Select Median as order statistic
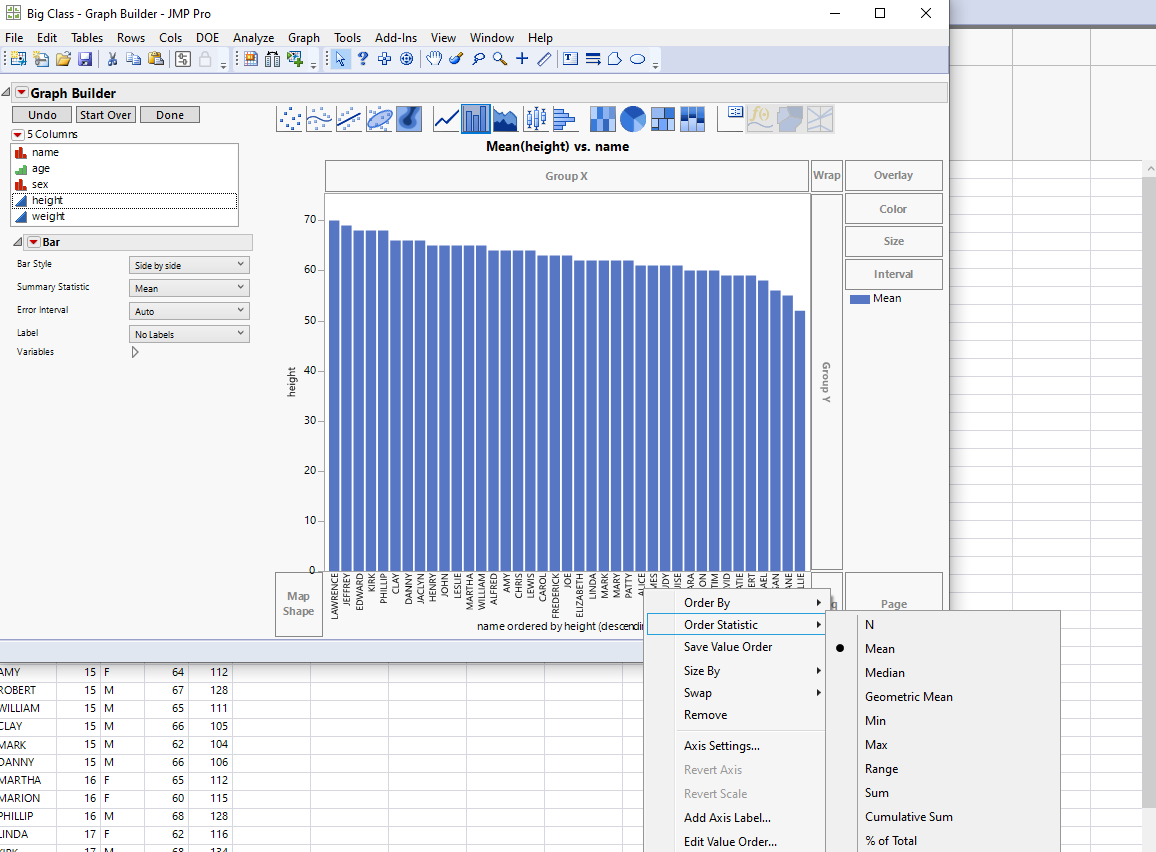The width and height of the screenshot is (1156, 852). tap(884, 673)
